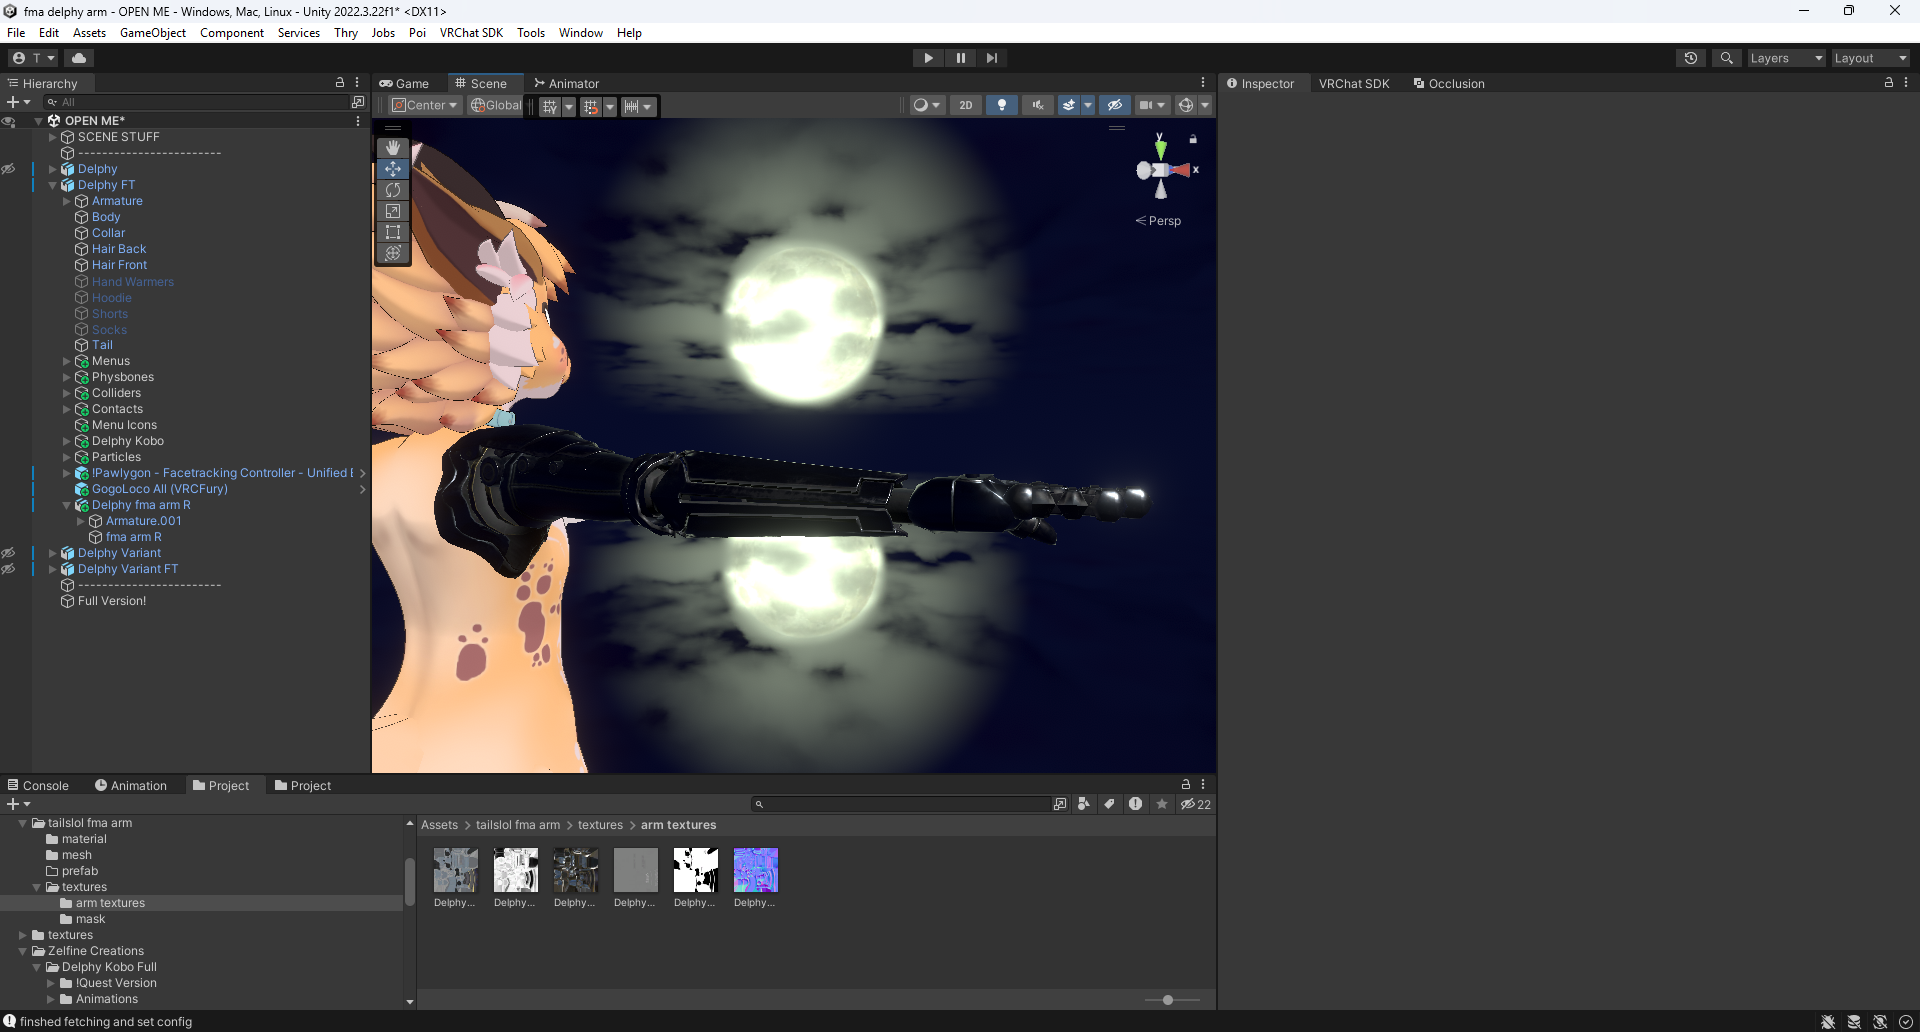Open the VRChat SDK menu
The height and width of the screenshot is (1032, 1920).
(471, 33)
